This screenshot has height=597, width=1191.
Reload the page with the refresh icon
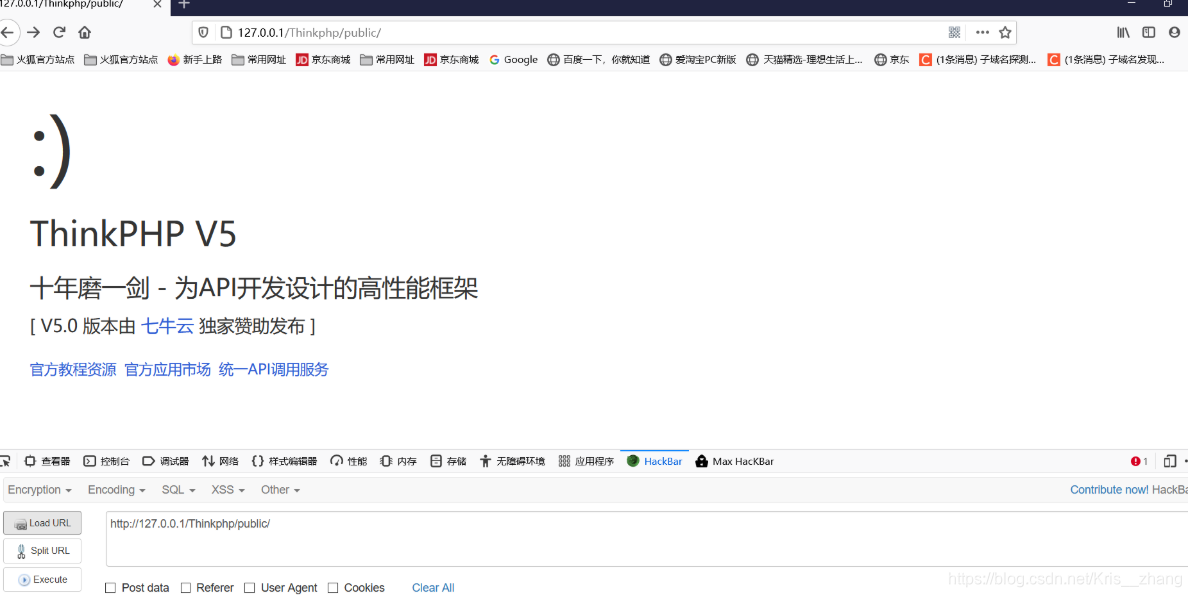coord(59,33)
